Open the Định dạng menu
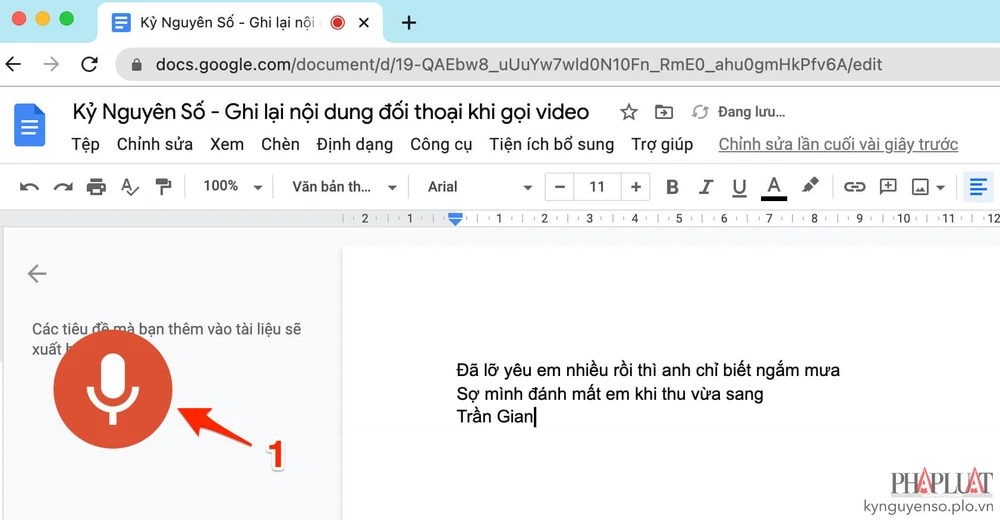The image size is (1000, 520). [x=354, y=144]
